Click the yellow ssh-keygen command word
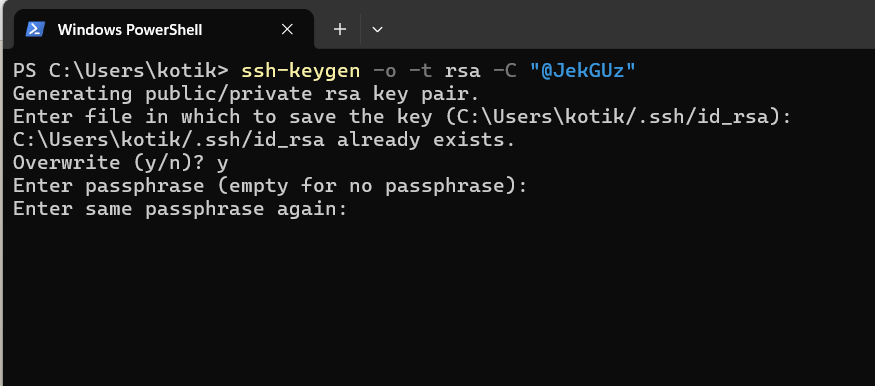This screenshot has width=875, height=386. [301, 72]
